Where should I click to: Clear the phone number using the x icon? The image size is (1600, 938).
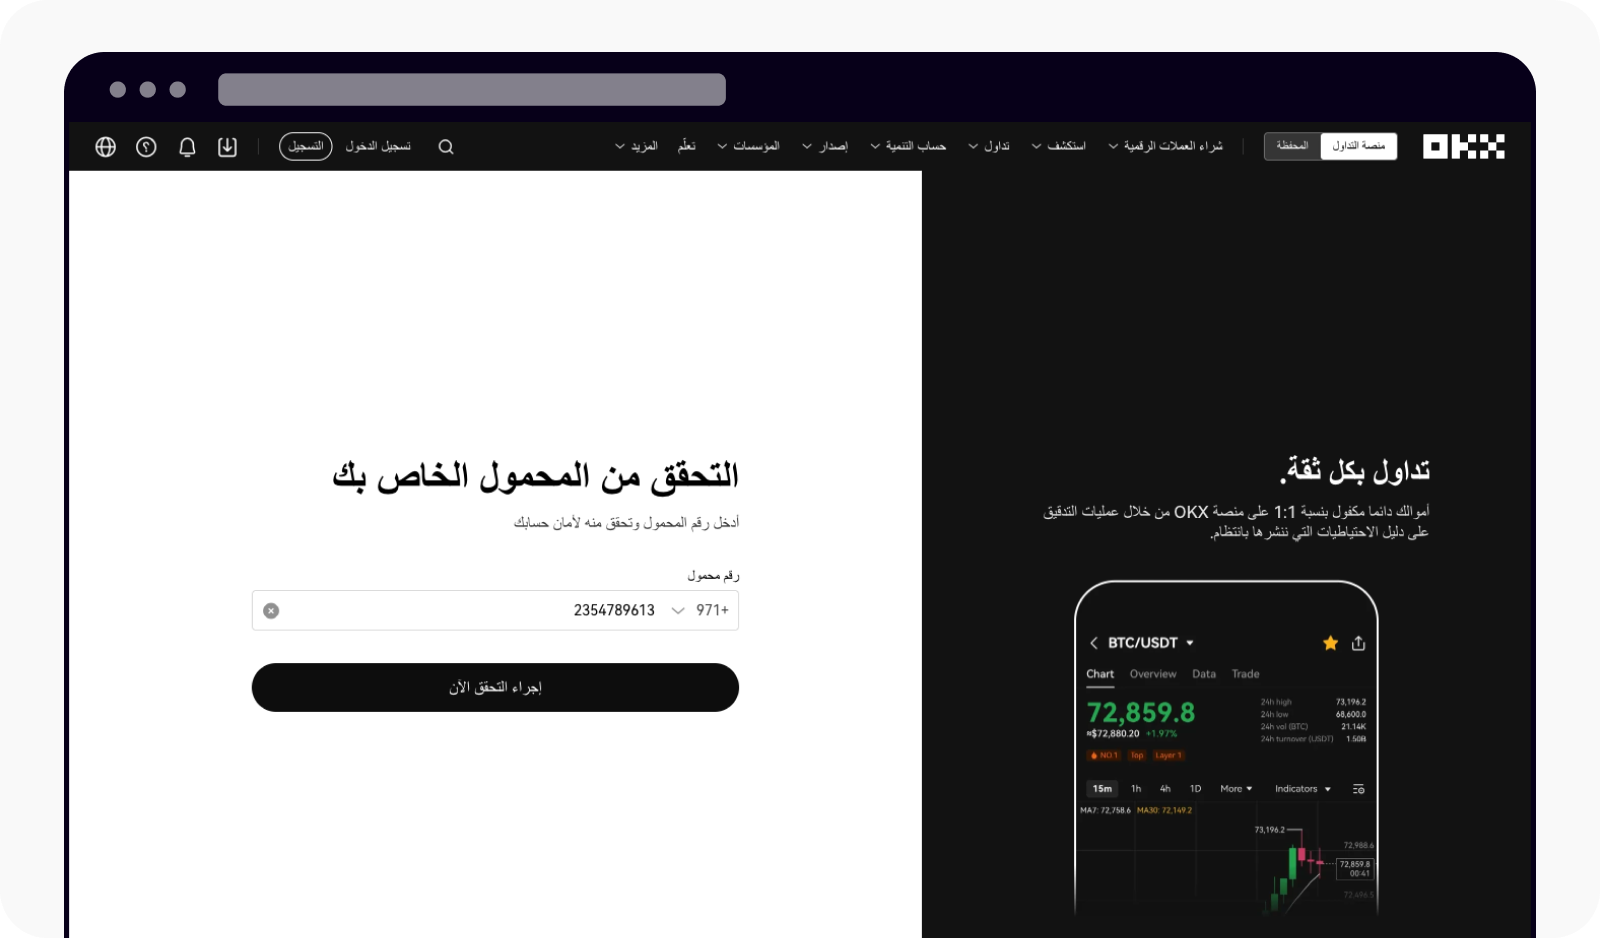(270, 610)
